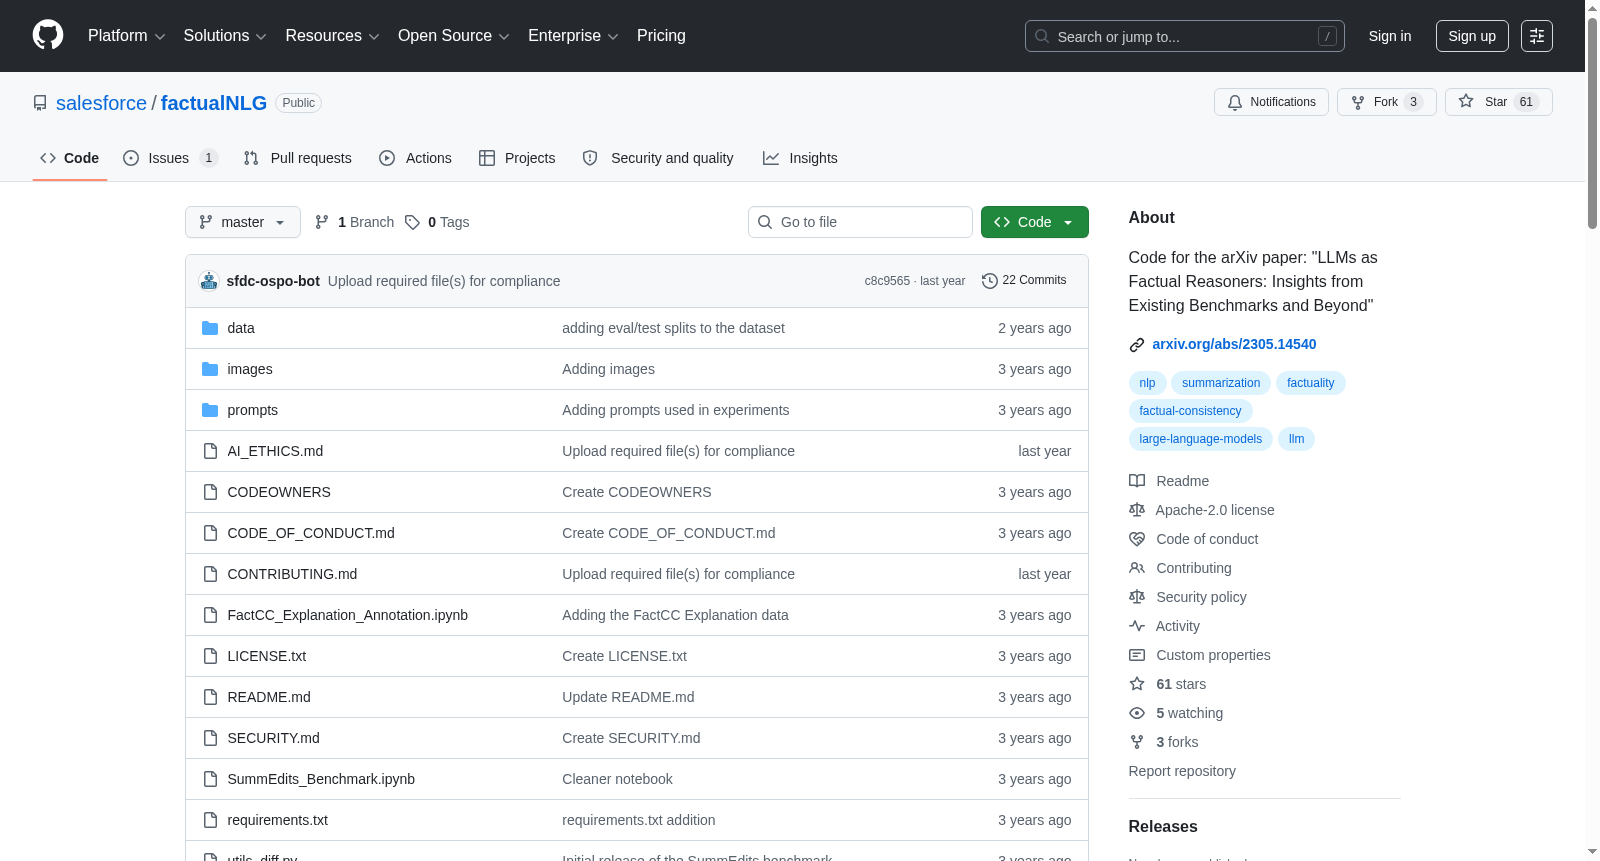
Task: Expand the Enterprise menu
Action: 573,36
